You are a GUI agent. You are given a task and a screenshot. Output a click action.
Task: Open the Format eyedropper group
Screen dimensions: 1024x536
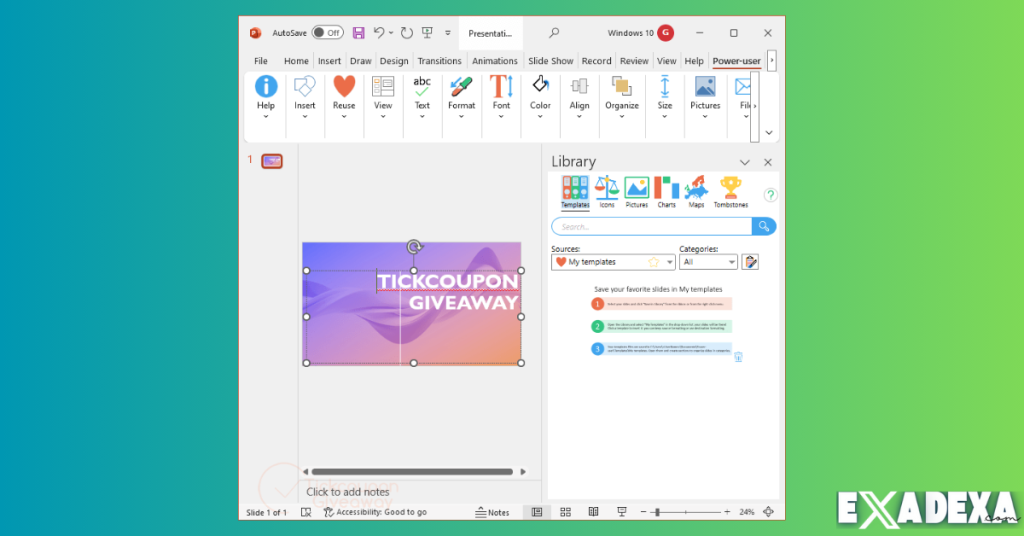[x=461, y=97]
